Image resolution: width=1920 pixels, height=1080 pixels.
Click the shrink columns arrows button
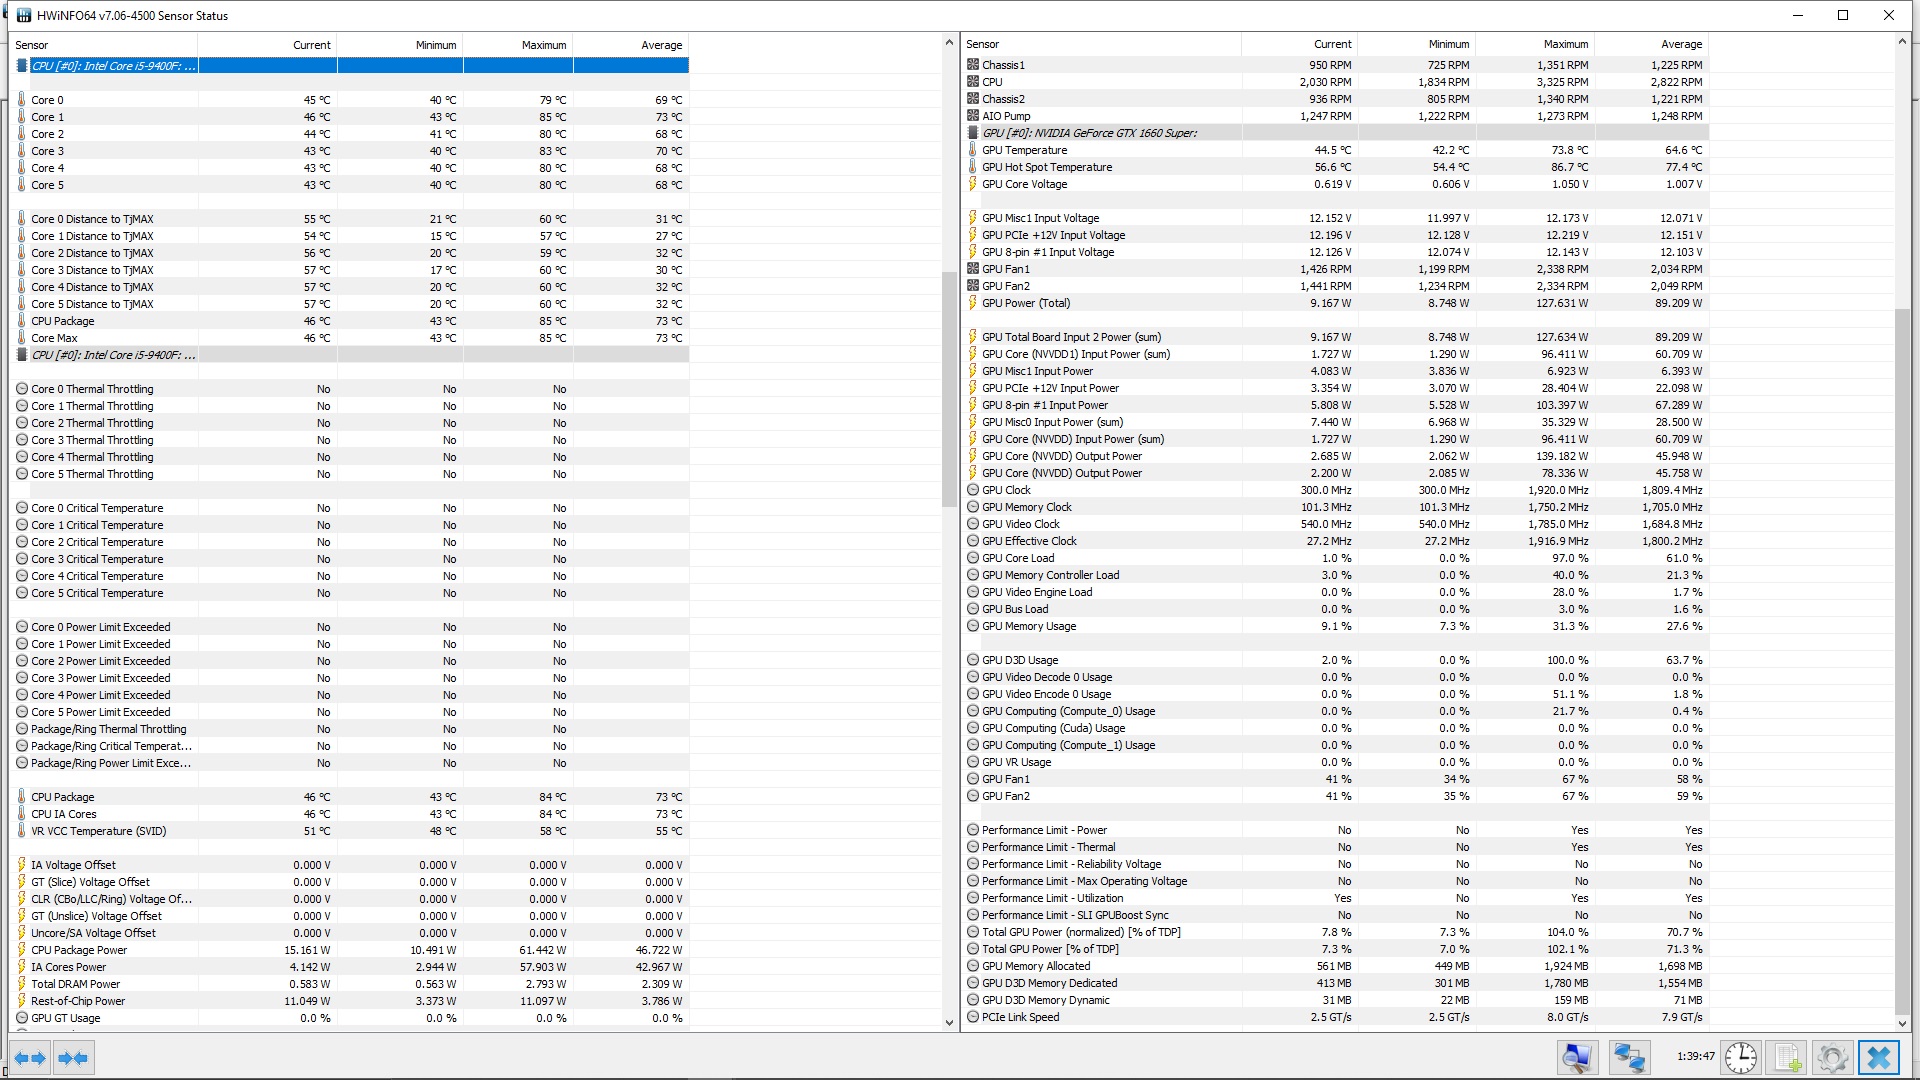[73, 1058]
